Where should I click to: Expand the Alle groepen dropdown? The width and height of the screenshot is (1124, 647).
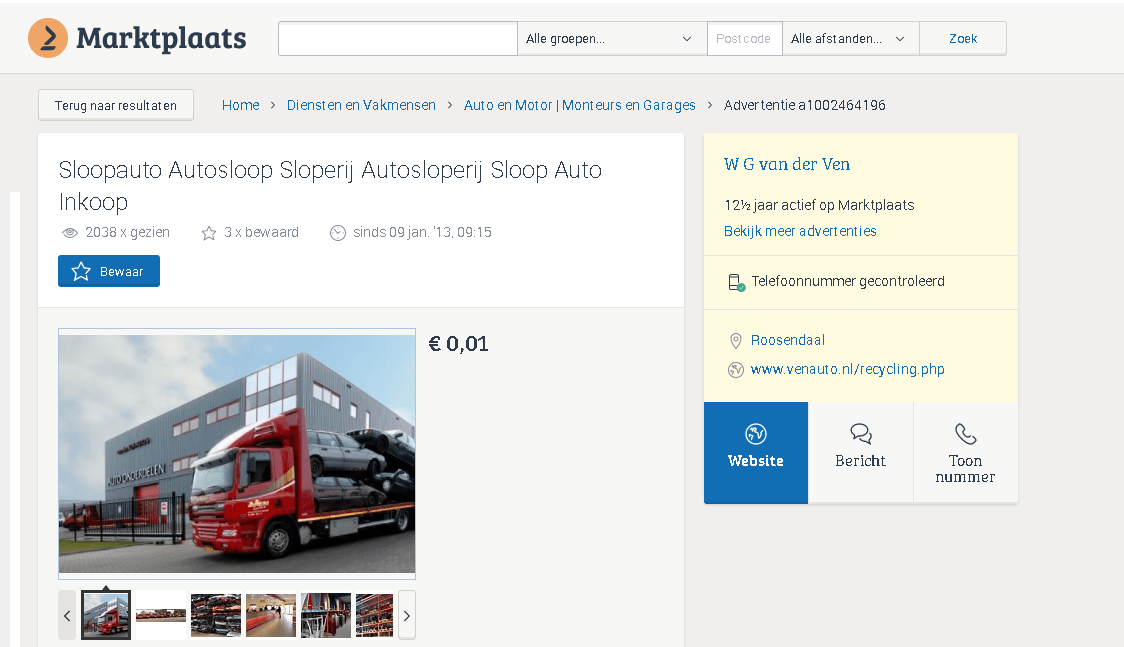point(611,39)
